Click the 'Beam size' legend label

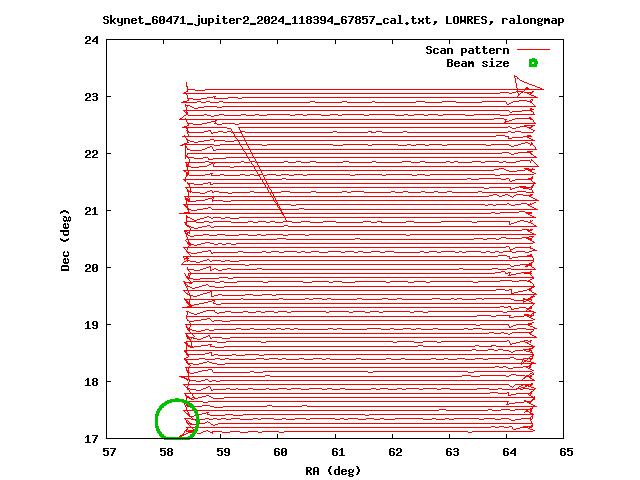[x=478, y=63]
